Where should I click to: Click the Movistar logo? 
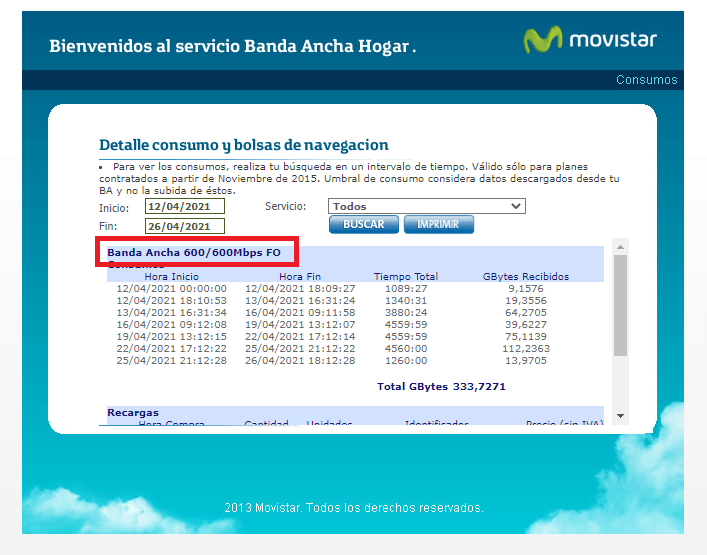590,40
